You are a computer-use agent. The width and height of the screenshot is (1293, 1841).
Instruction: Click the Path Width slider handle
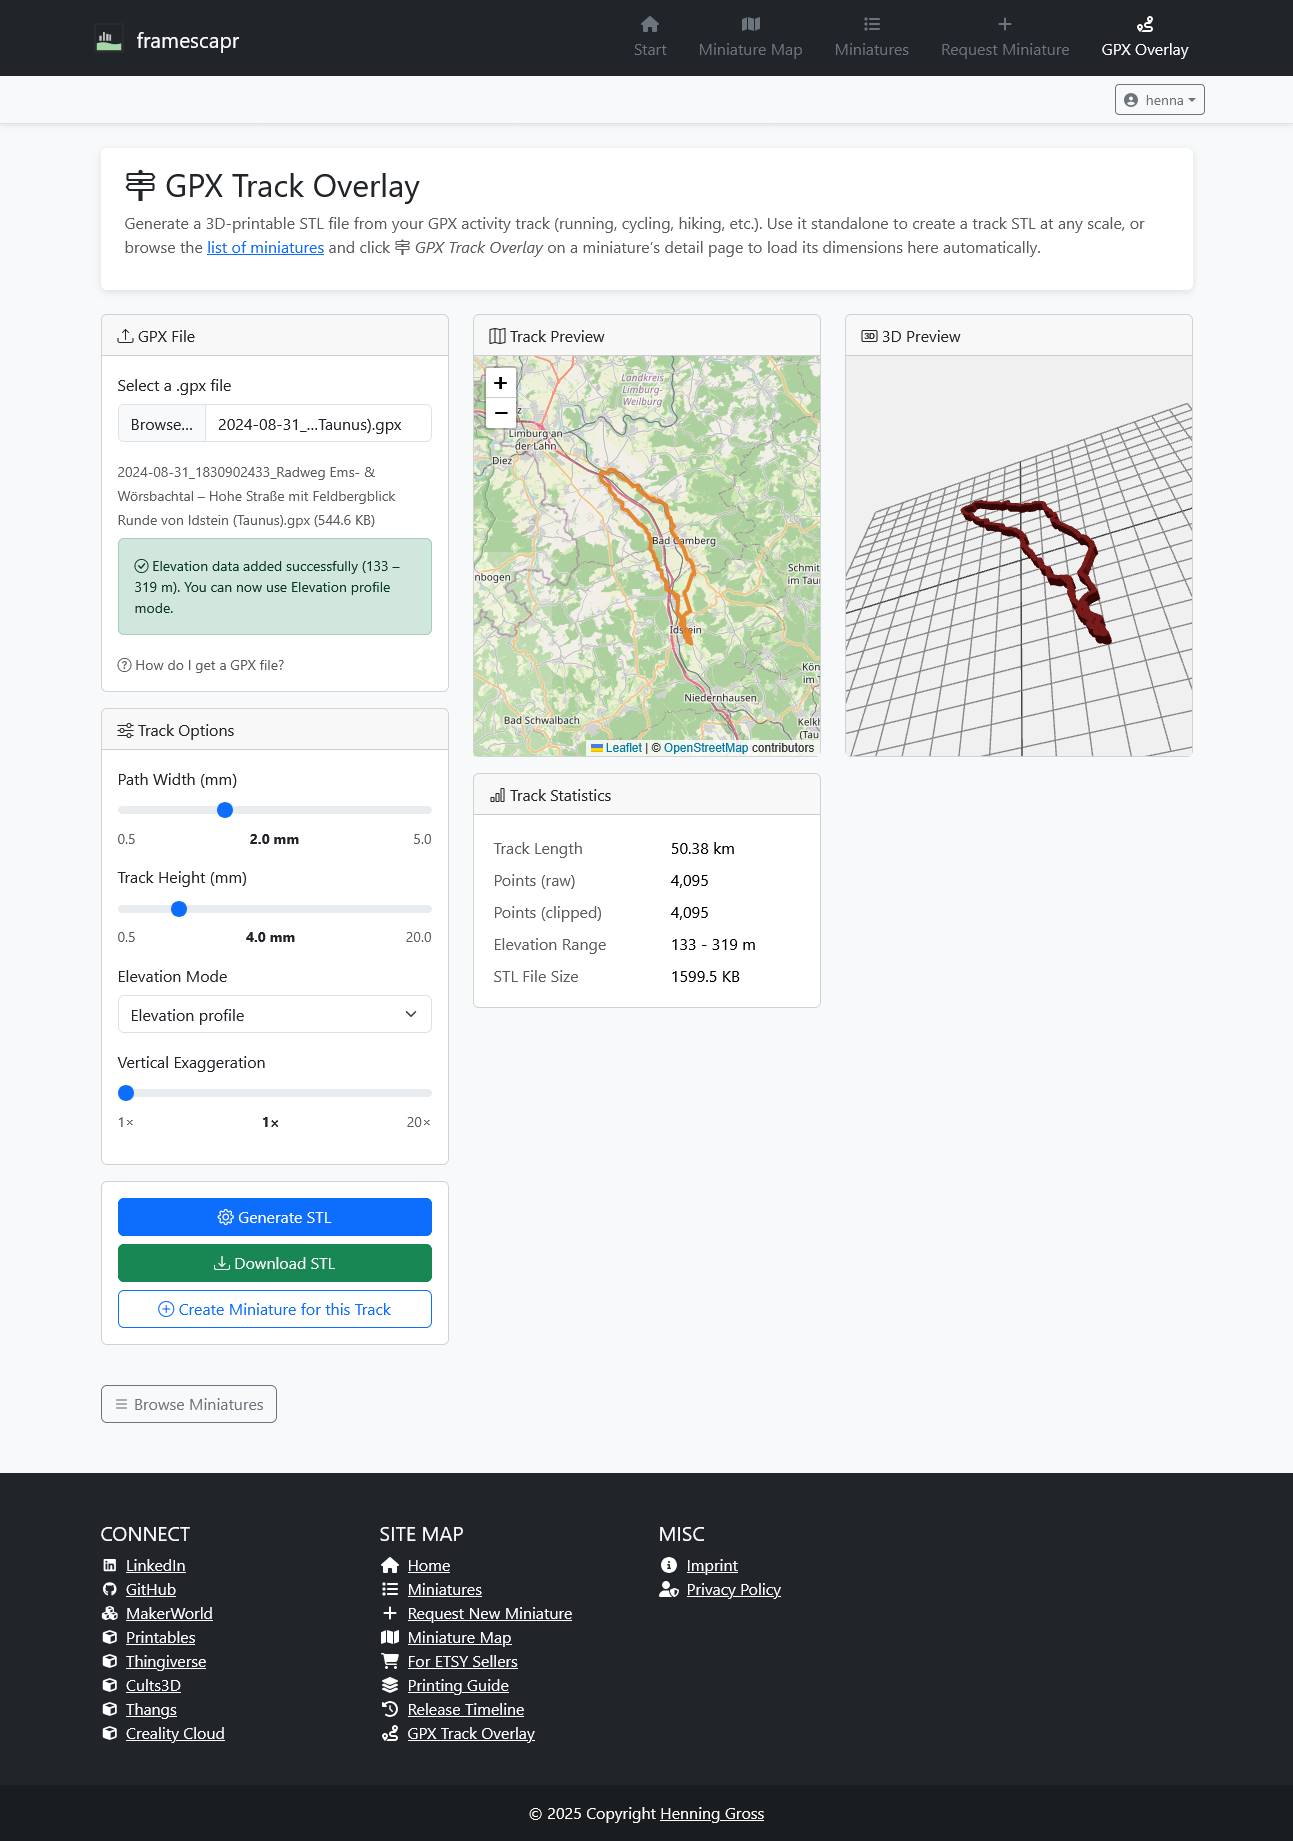click(x=225, y=810)
